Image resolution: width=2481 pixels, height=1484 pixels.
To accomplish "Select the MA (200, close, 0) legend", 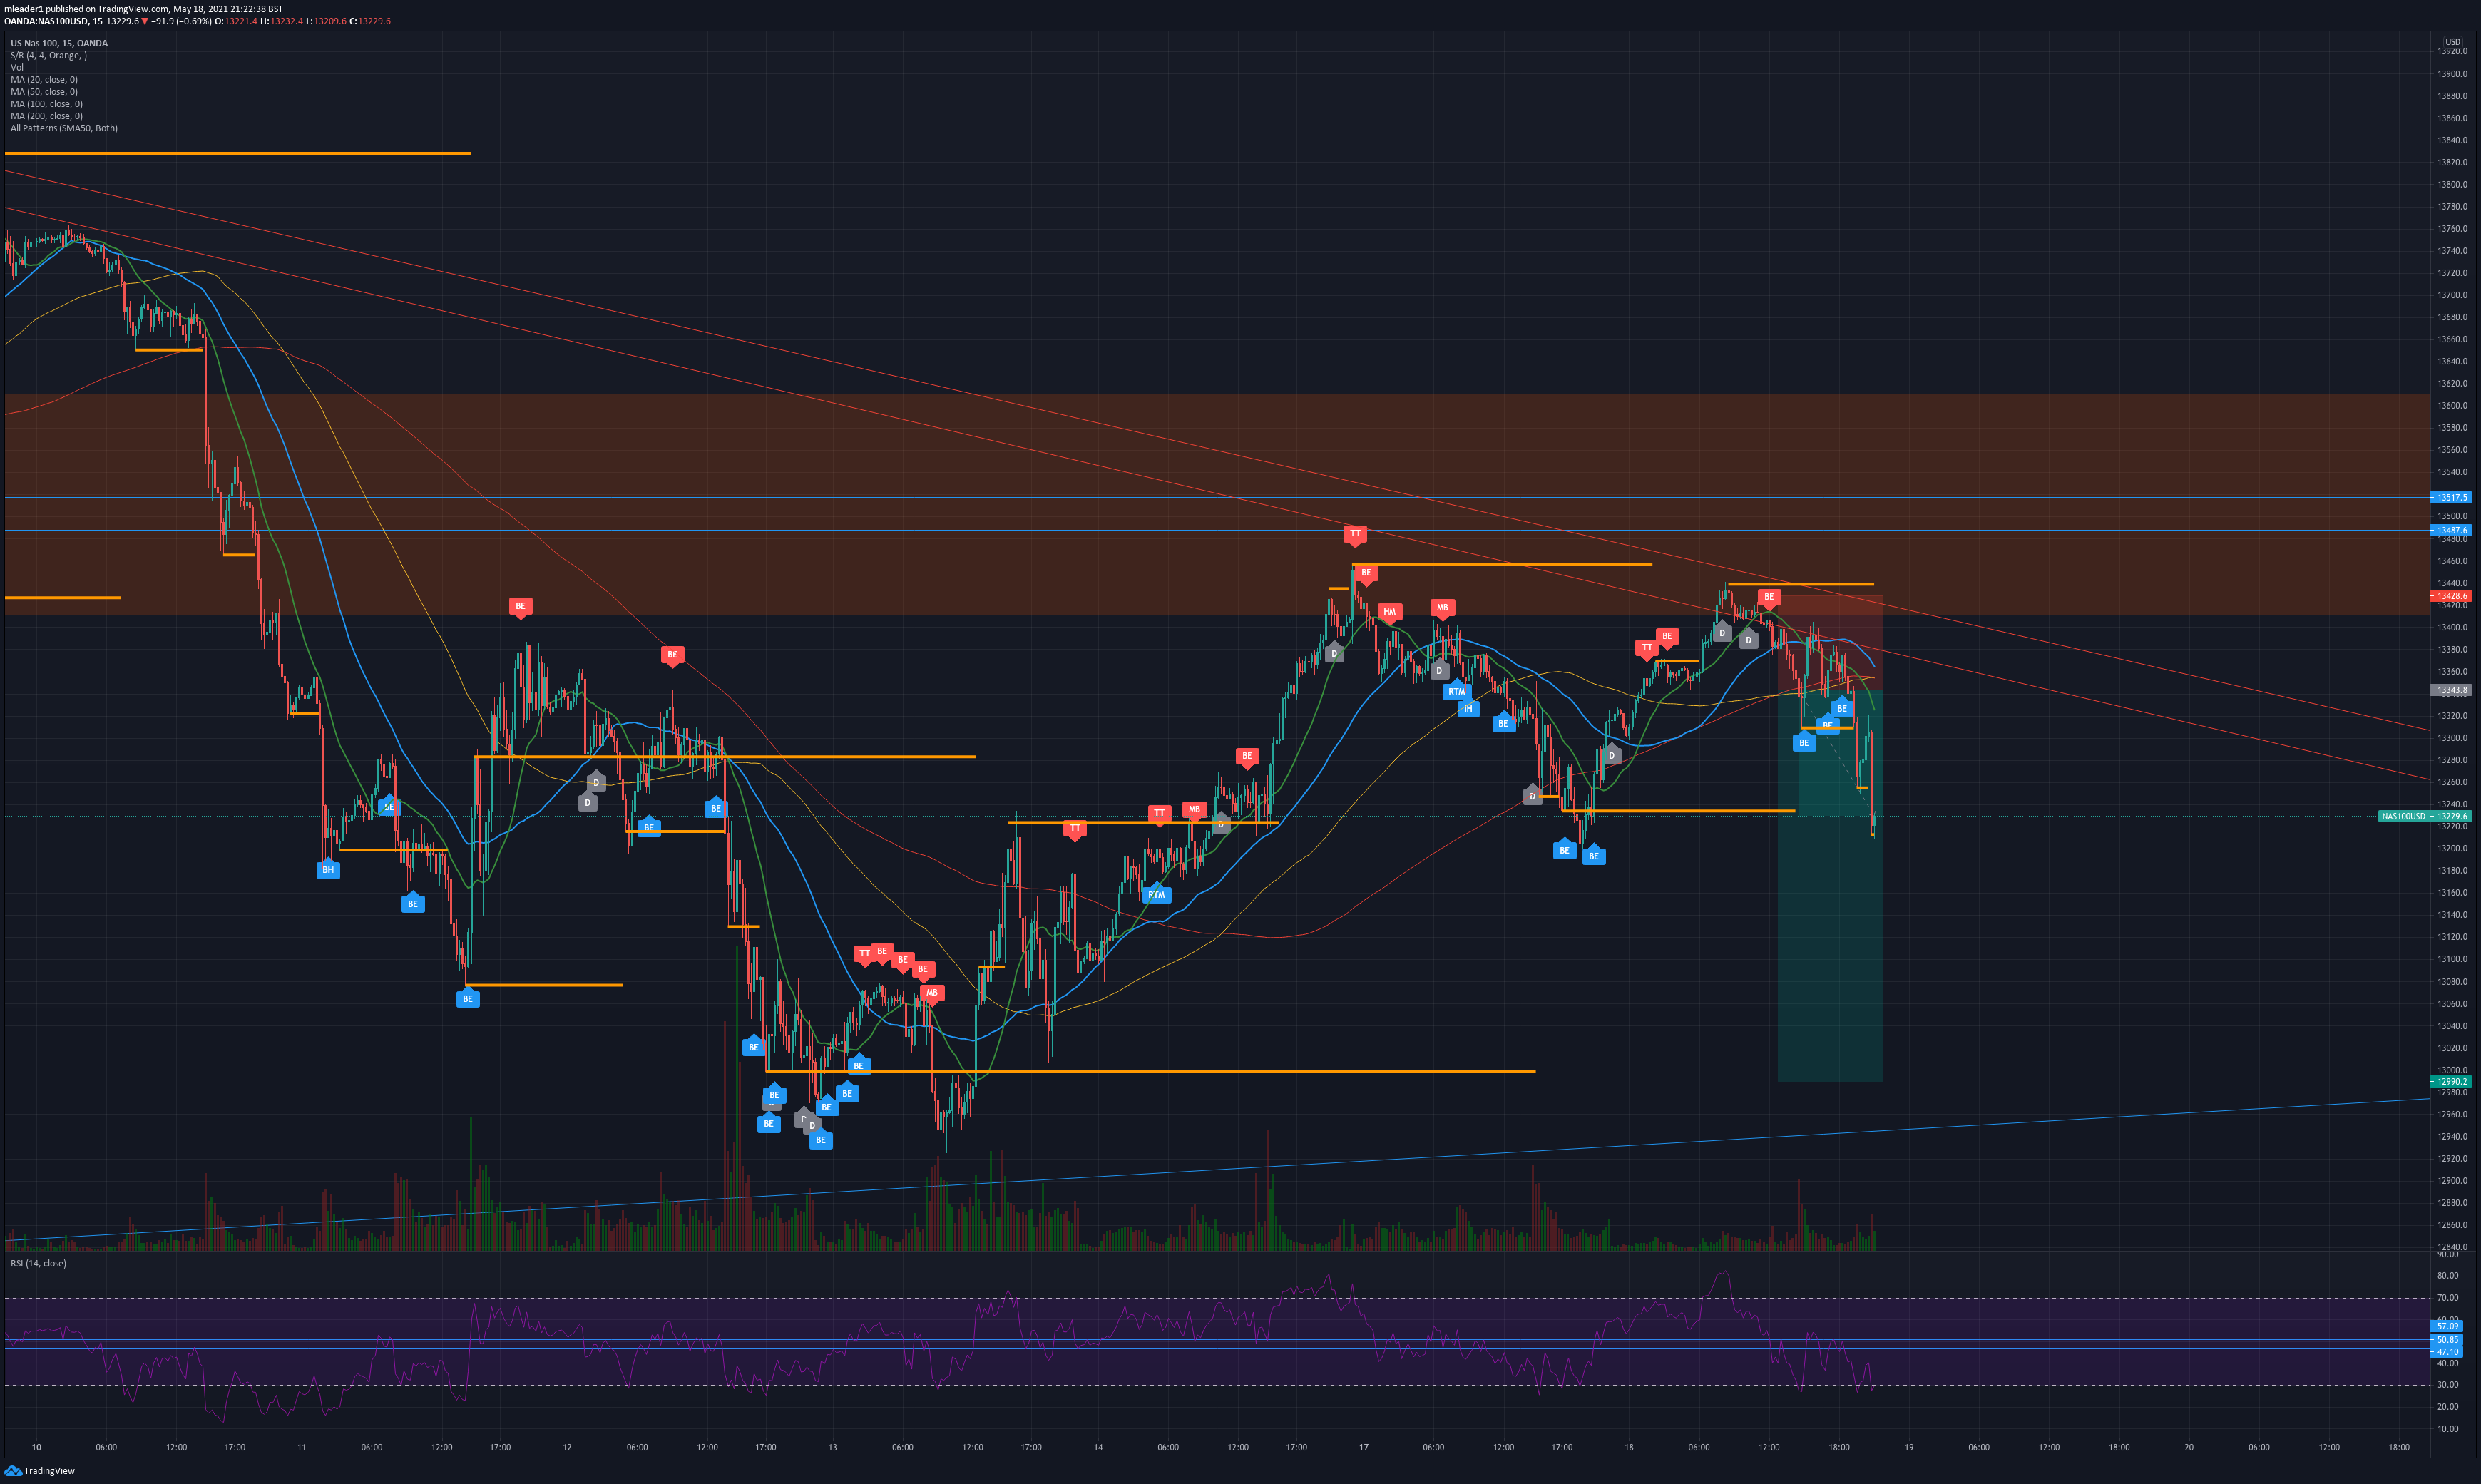I will click(47, 115).
